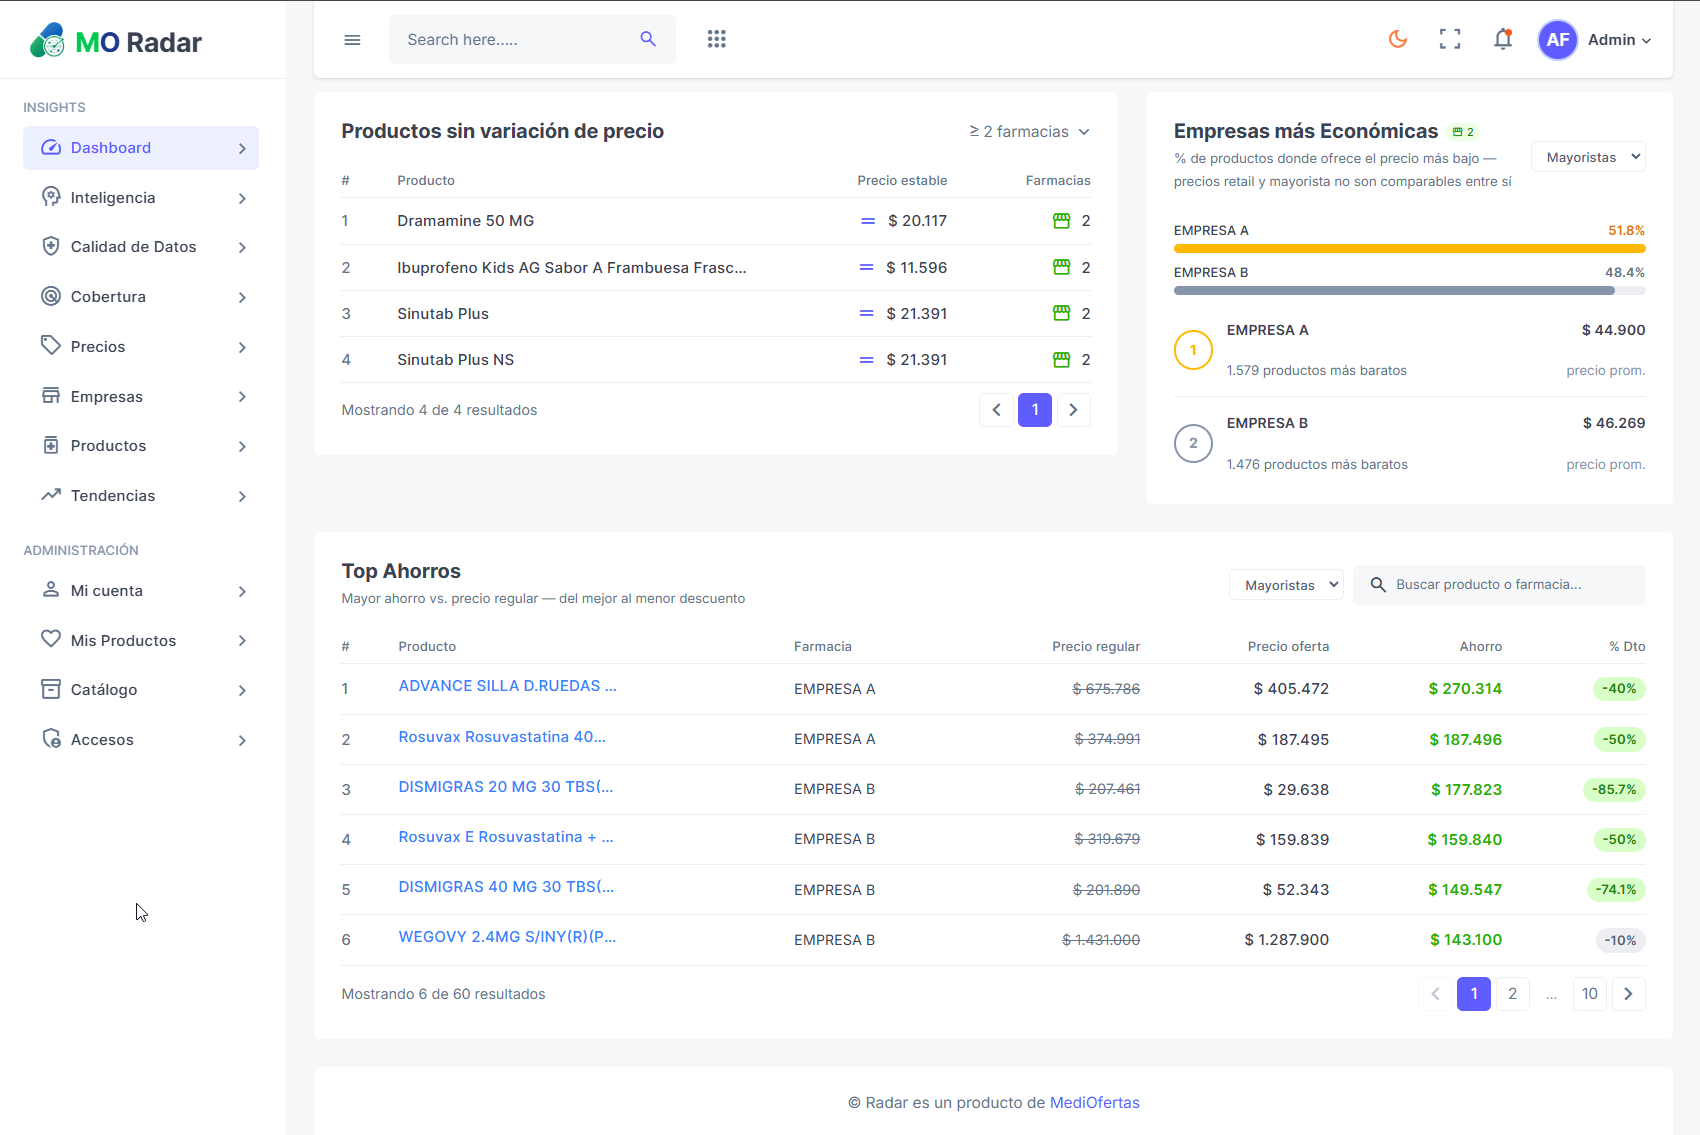This screenshot has height=1135, width=1700.
Task: Expand the Productos chevron
Action: (242, 446)
